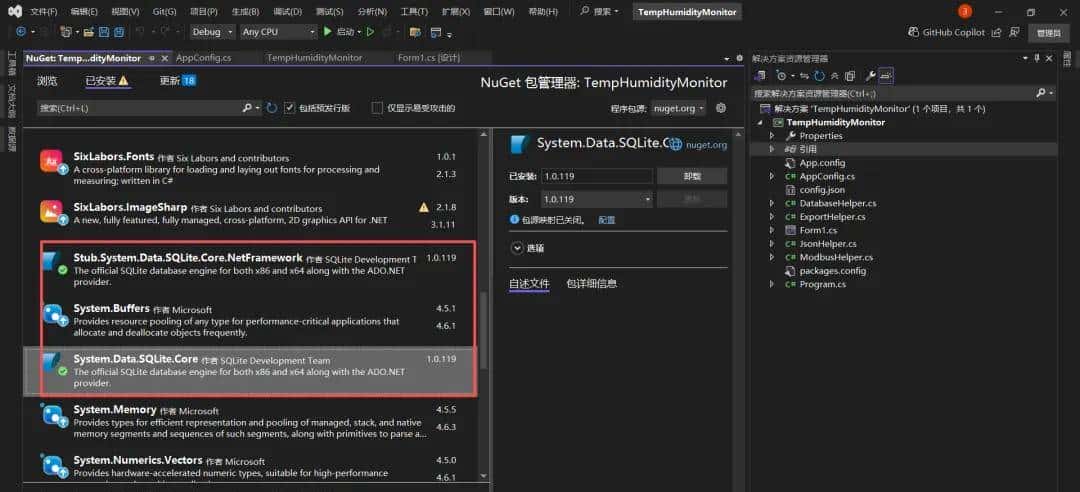Open the 版本 1.0.119 dropdown

pos(597,199)
